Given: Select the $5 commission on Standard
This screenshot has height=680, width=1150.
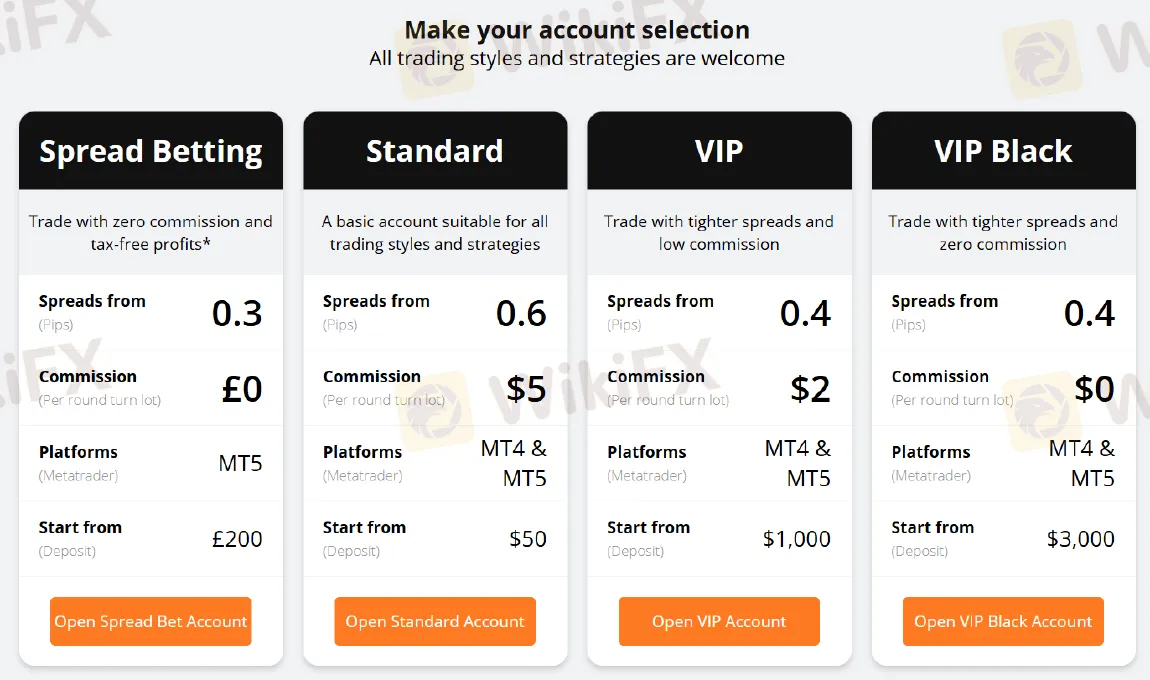Looking at the screenshot, I should (x=526, y=388).
